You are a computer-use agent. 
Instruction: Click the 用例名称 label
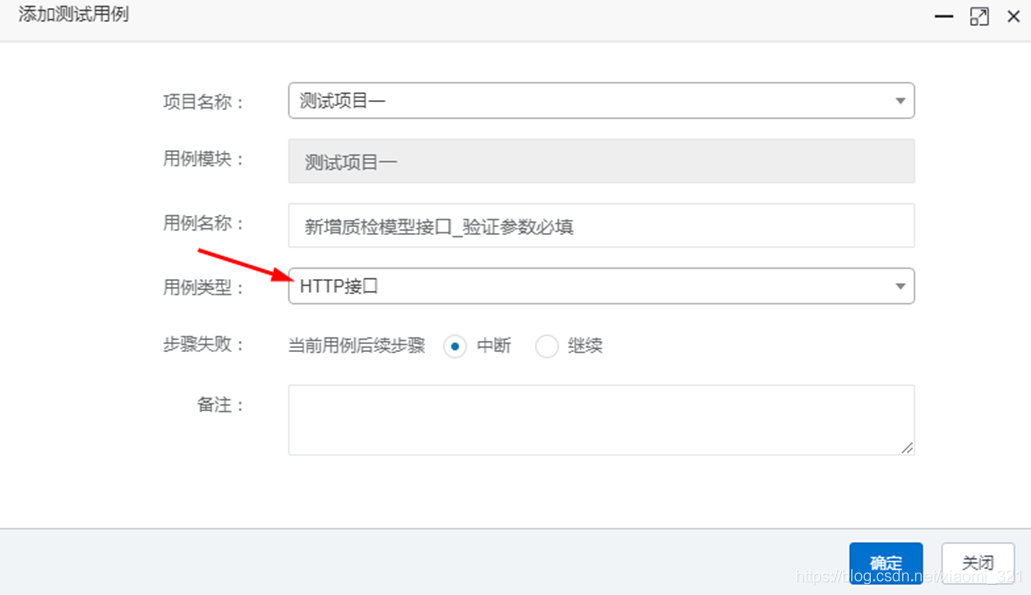click(203, 224)
